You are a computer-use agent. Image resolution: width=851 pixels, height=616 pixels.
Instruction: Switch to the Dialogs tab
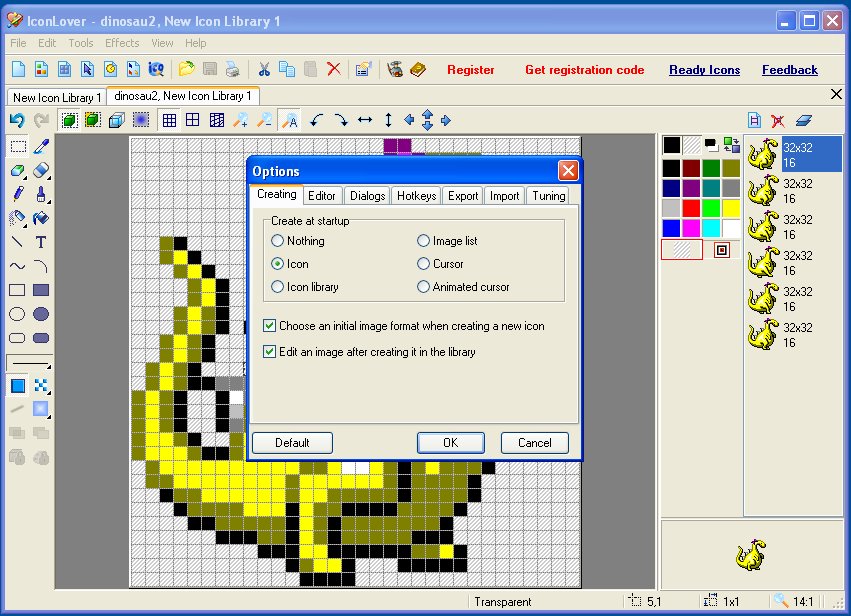367,196
